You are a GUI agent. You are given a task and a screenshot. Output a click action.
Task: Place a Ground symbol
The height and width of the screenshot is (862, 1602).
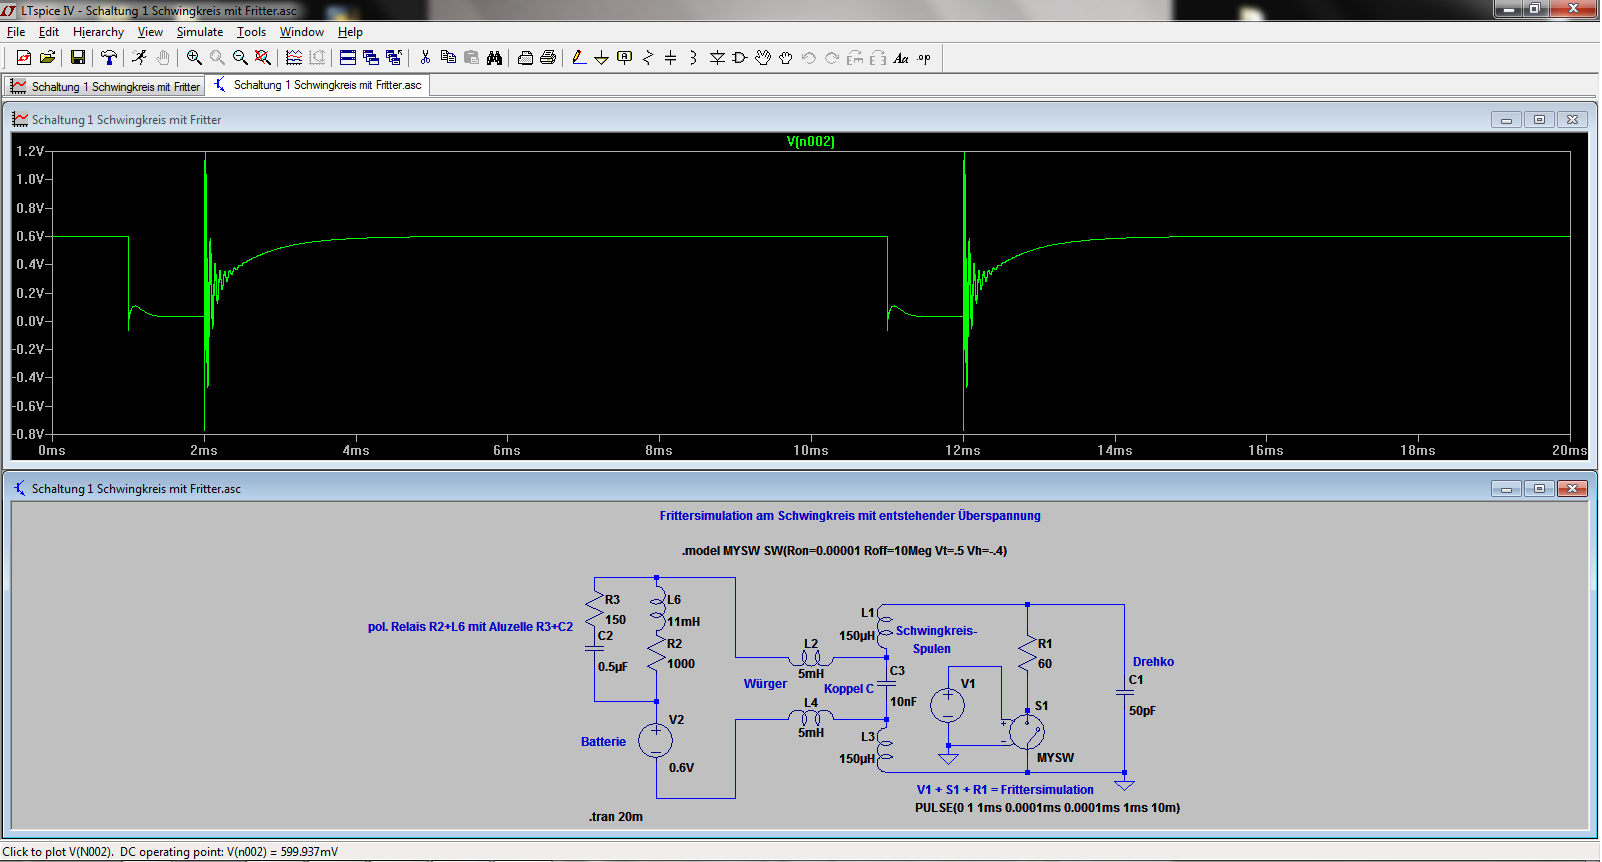pyautogui.click(x=601, y=58)
